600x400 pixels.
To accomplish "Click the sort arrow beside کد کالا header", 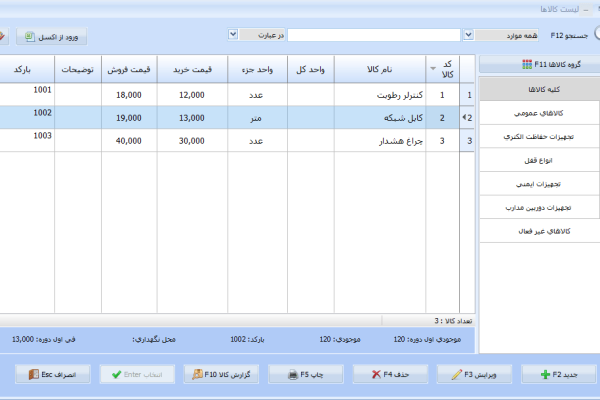I will pyautogui.click(x=433, y=69).
